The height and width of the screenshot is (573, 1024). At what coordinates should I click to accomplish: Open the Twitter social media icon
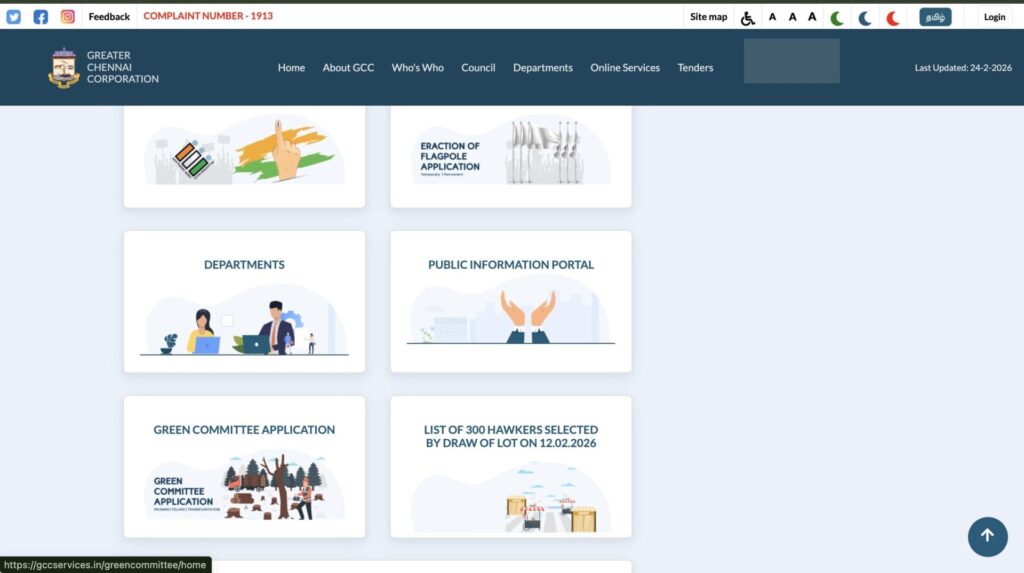tap(14, 17)
